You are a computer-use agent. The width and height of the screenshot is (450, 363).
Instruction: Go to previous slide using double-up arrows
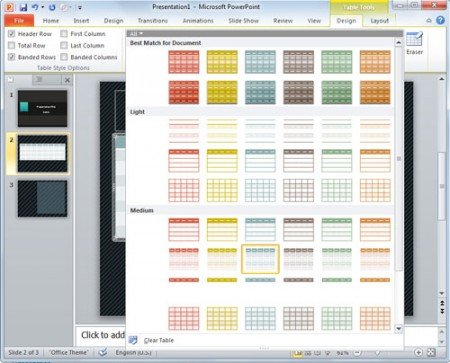tap(442, 303)
